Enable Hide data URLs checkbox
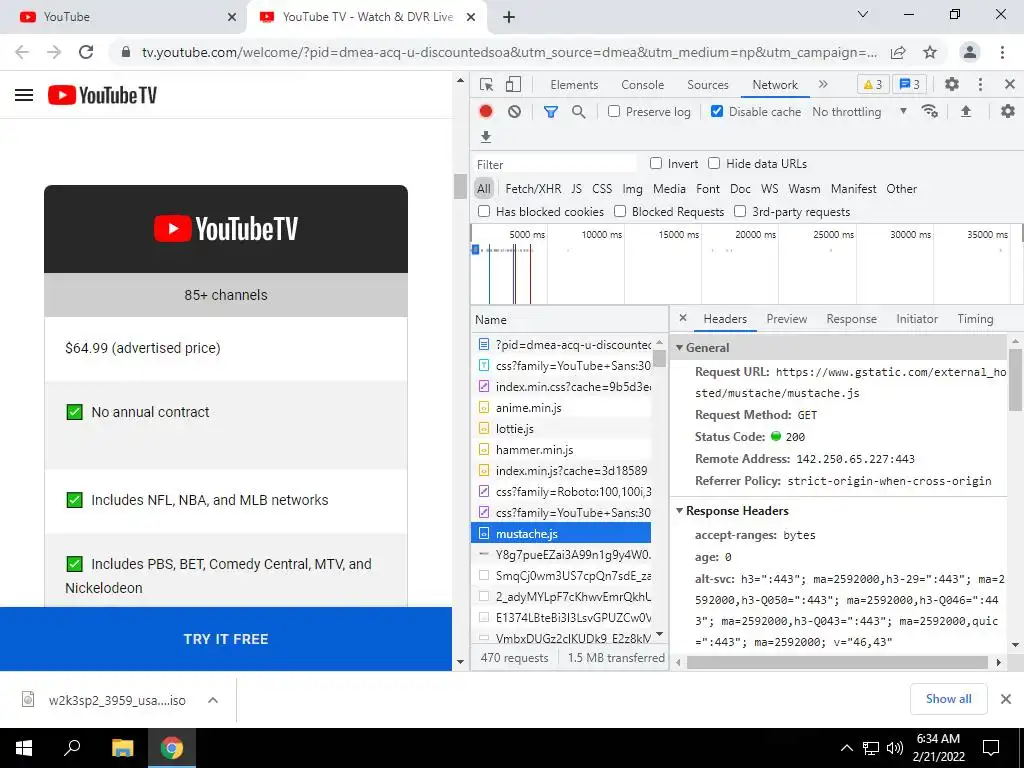 pos(714,163)
